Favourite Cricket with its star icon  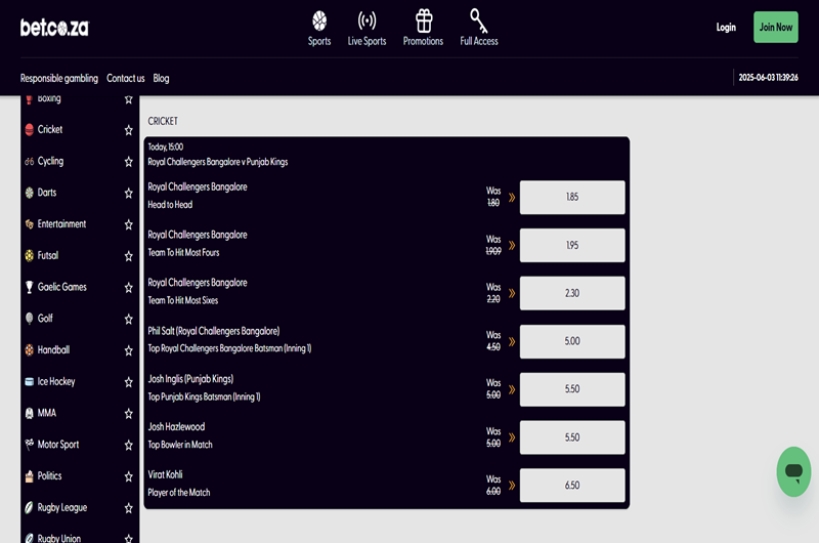128,130
